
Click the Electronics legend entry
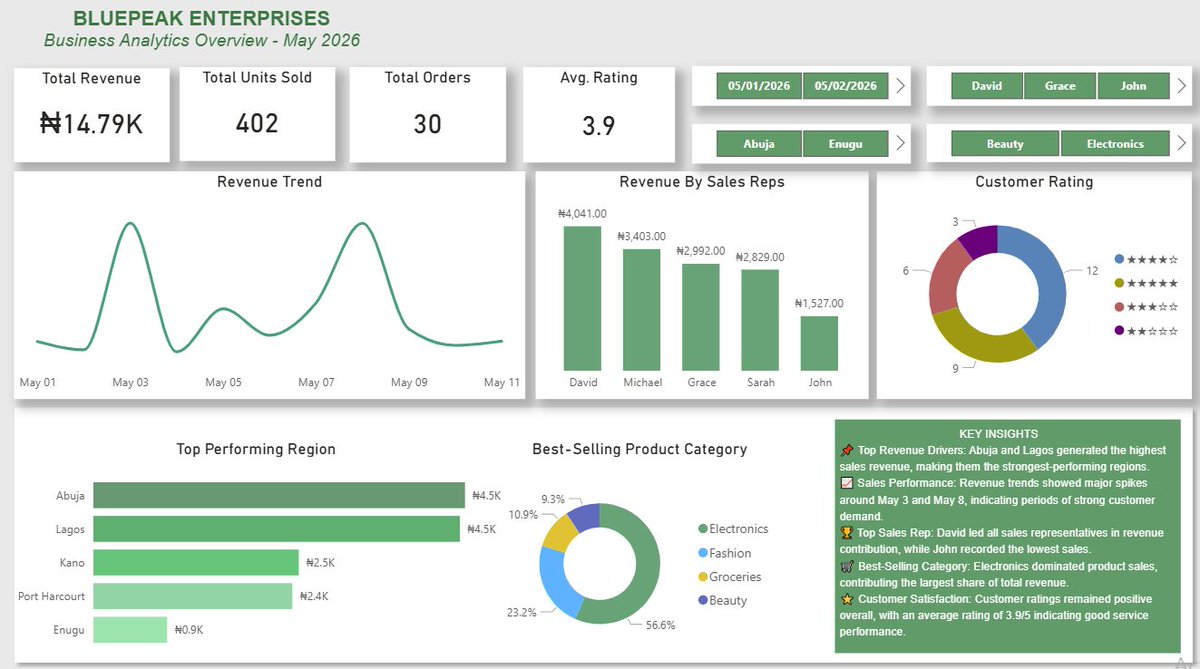[x=733, y=529]
